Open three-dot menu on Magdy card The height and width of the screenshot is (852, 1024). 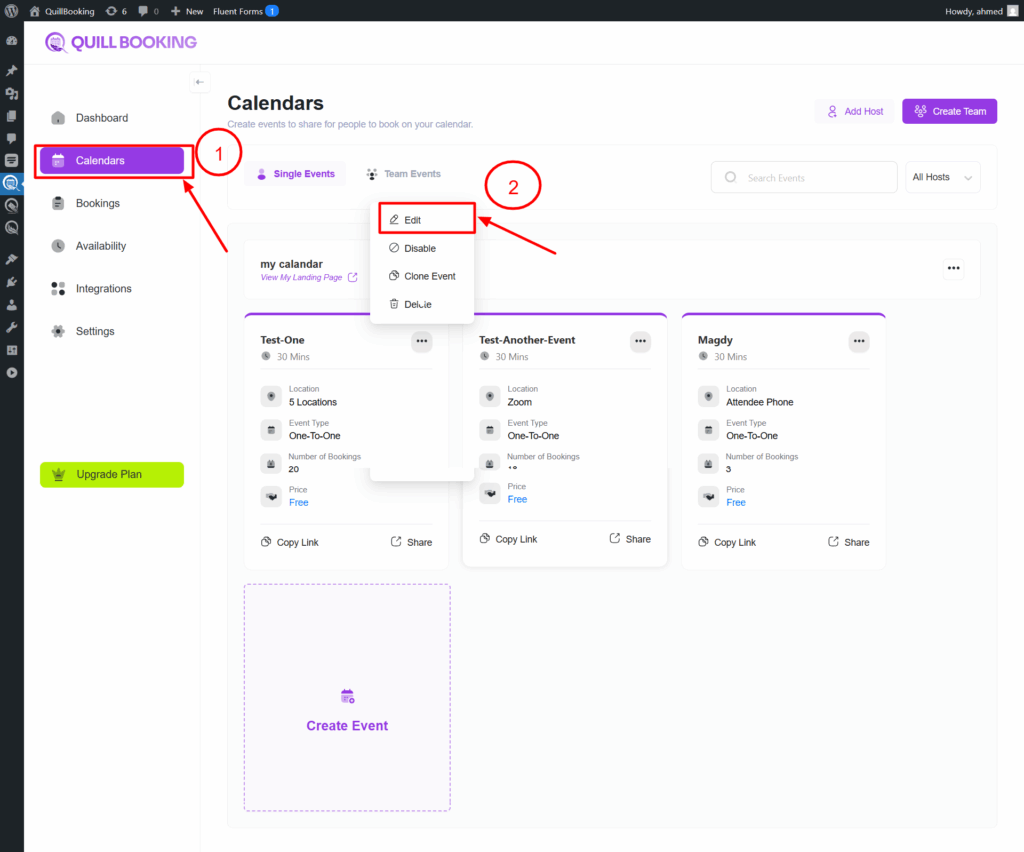tap(859, 341)
